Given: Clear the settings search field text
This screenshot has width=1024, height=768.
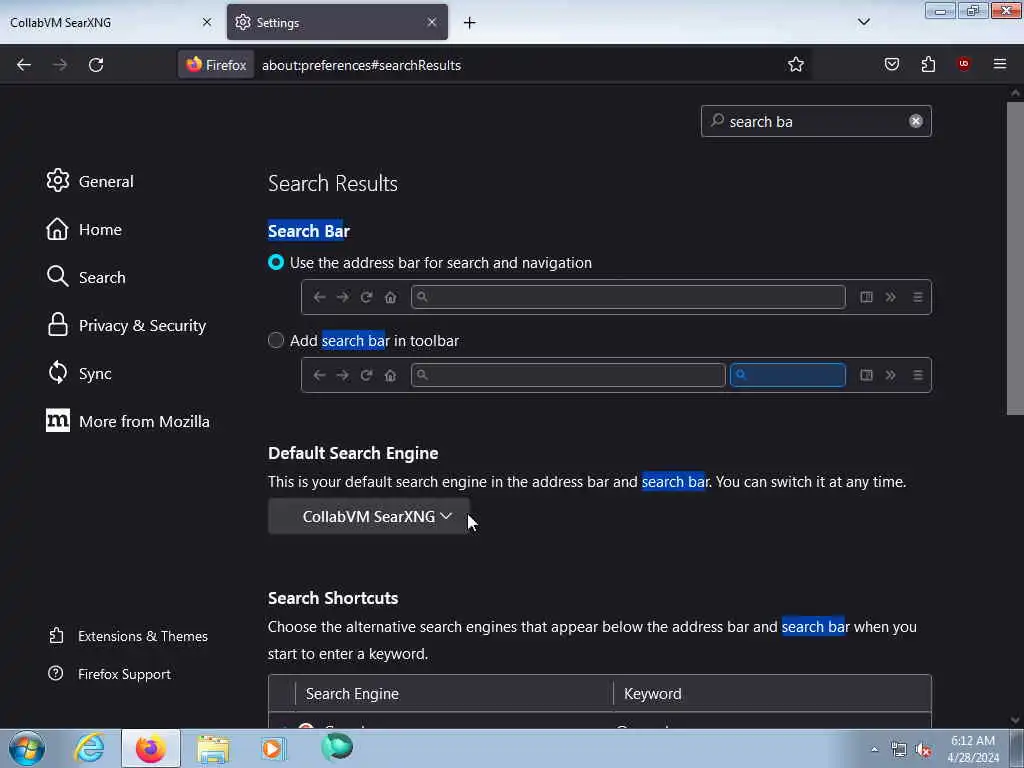Looking at the screenshot, I should [916, 121].
